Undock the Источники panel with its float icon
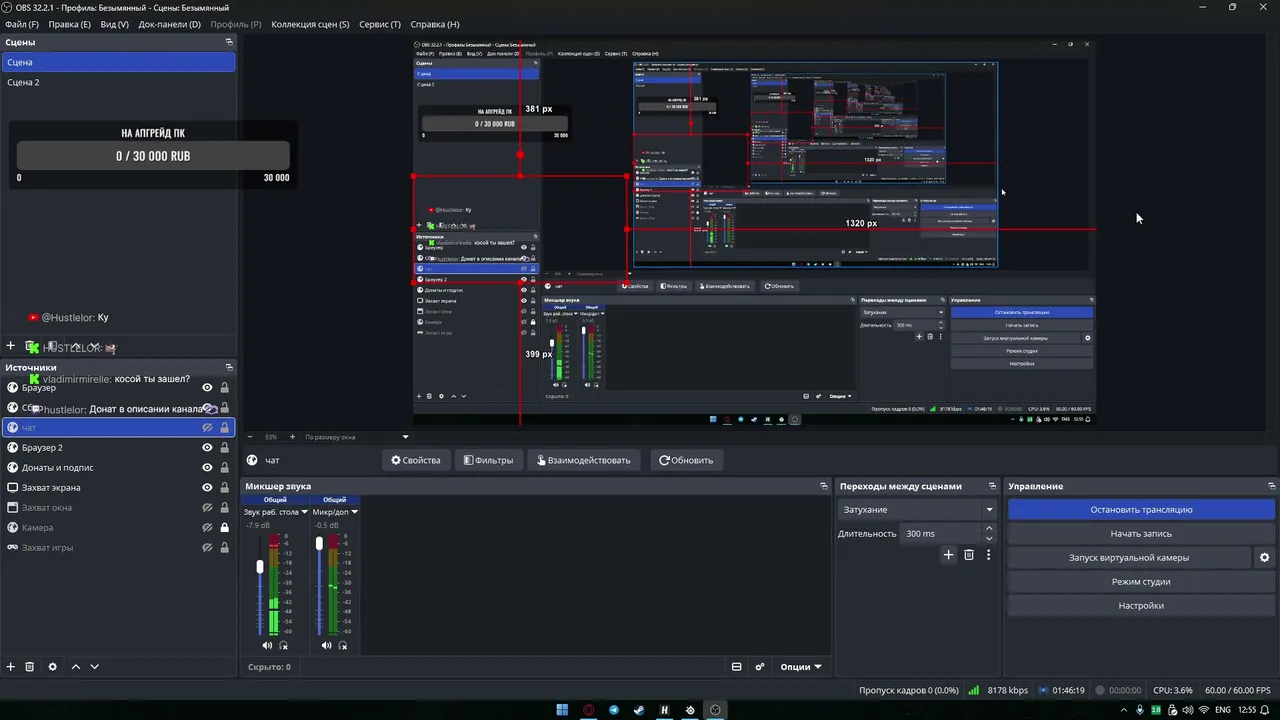Image resolution: width=1280 pixels, height=720 pixels. pos(229,367)
